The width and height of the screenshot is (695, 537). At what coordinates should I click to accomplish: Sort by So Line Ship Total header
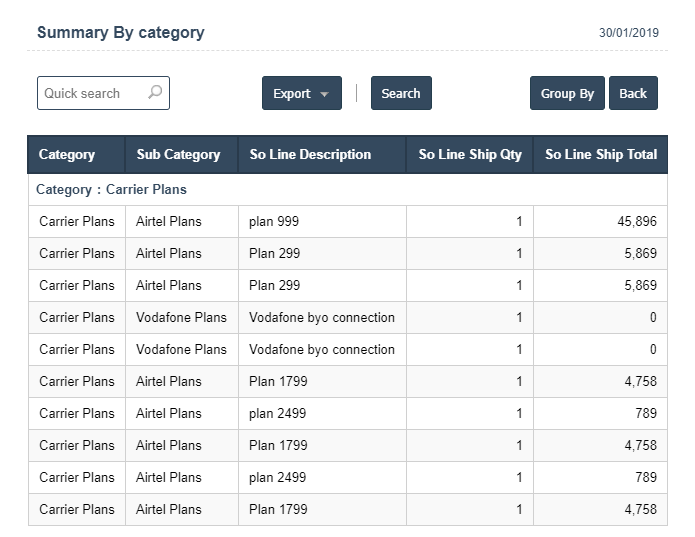click(x=601, y=154)
